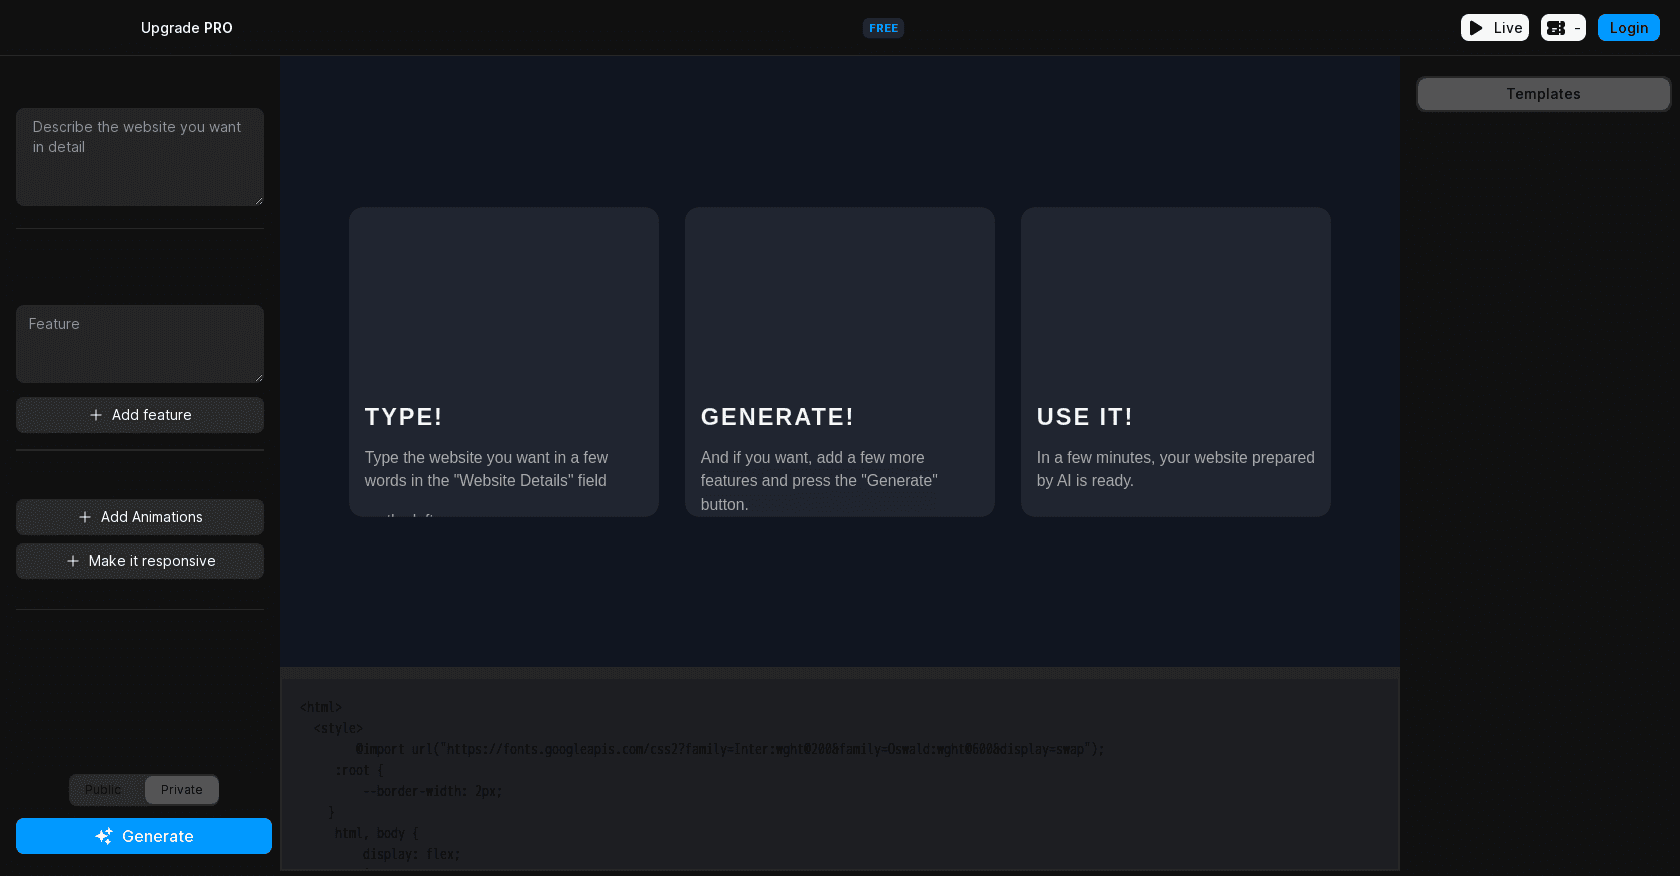
Task: Click into the Feature text field
Action: (140, 344)
